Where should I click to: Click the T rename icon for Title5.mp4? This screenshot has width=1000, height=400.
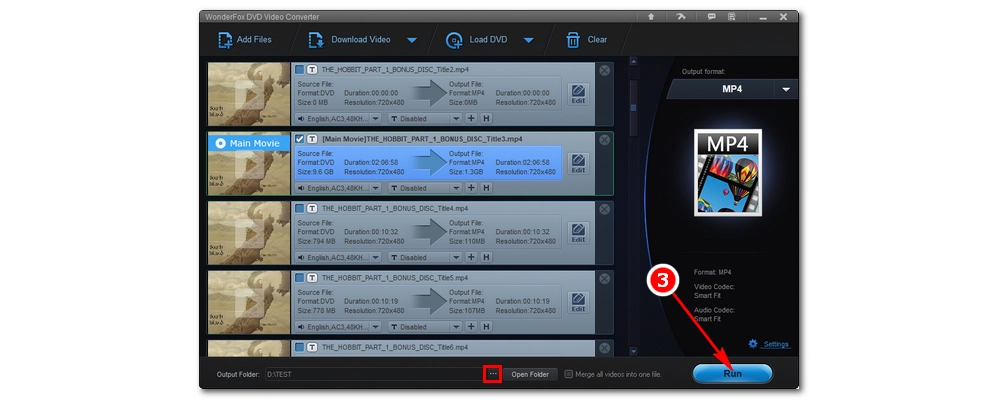click(x=312, y=278)
